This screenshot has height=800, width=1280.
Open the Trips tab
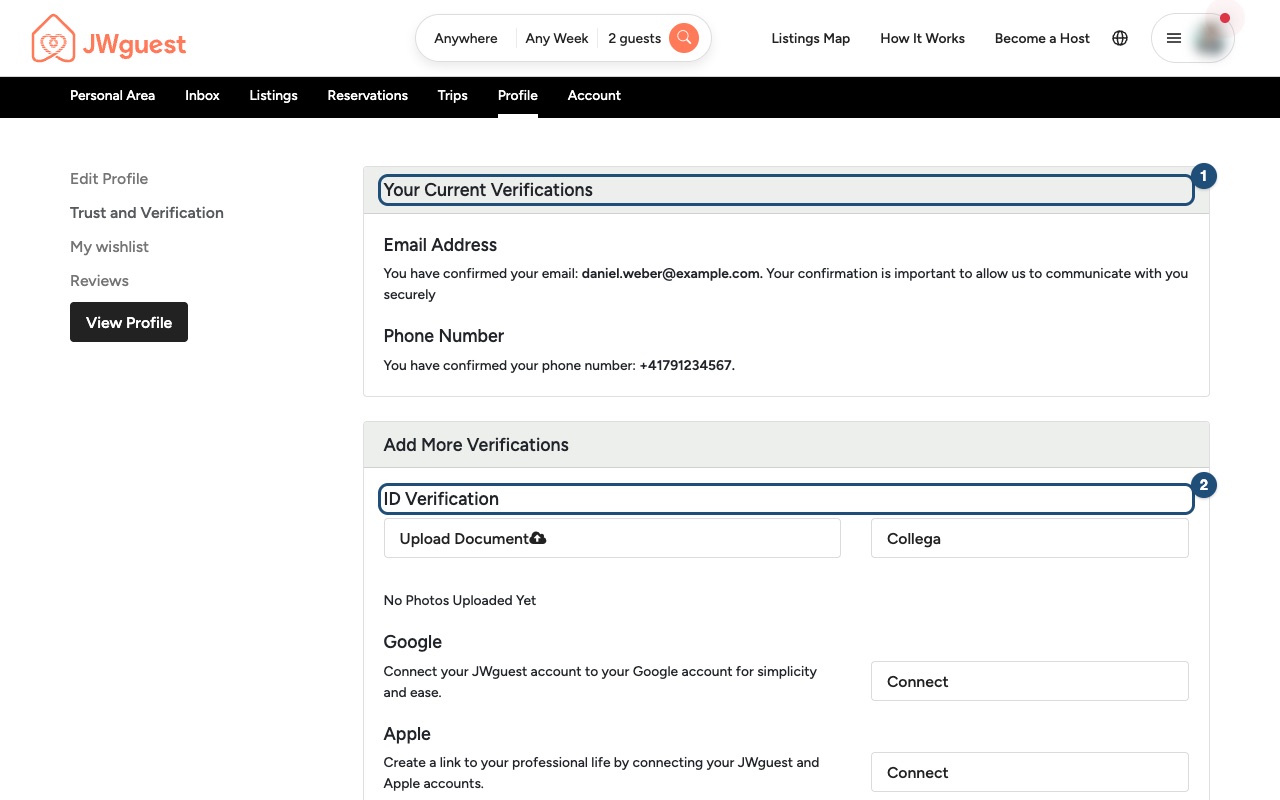[x=452, y=96]
